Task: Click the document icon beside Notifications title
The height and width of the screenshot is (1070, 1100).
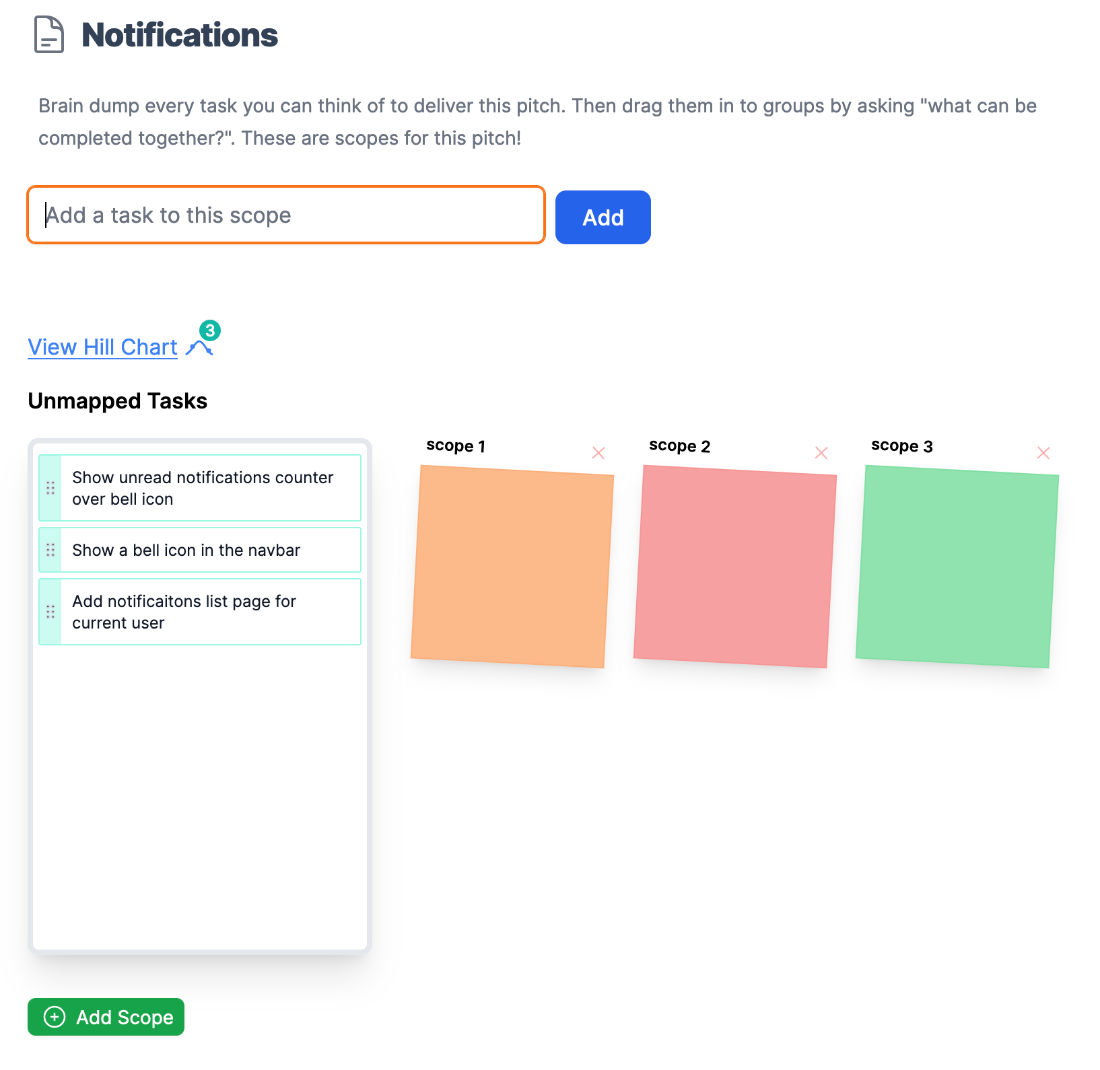Action: pos(49,35)
